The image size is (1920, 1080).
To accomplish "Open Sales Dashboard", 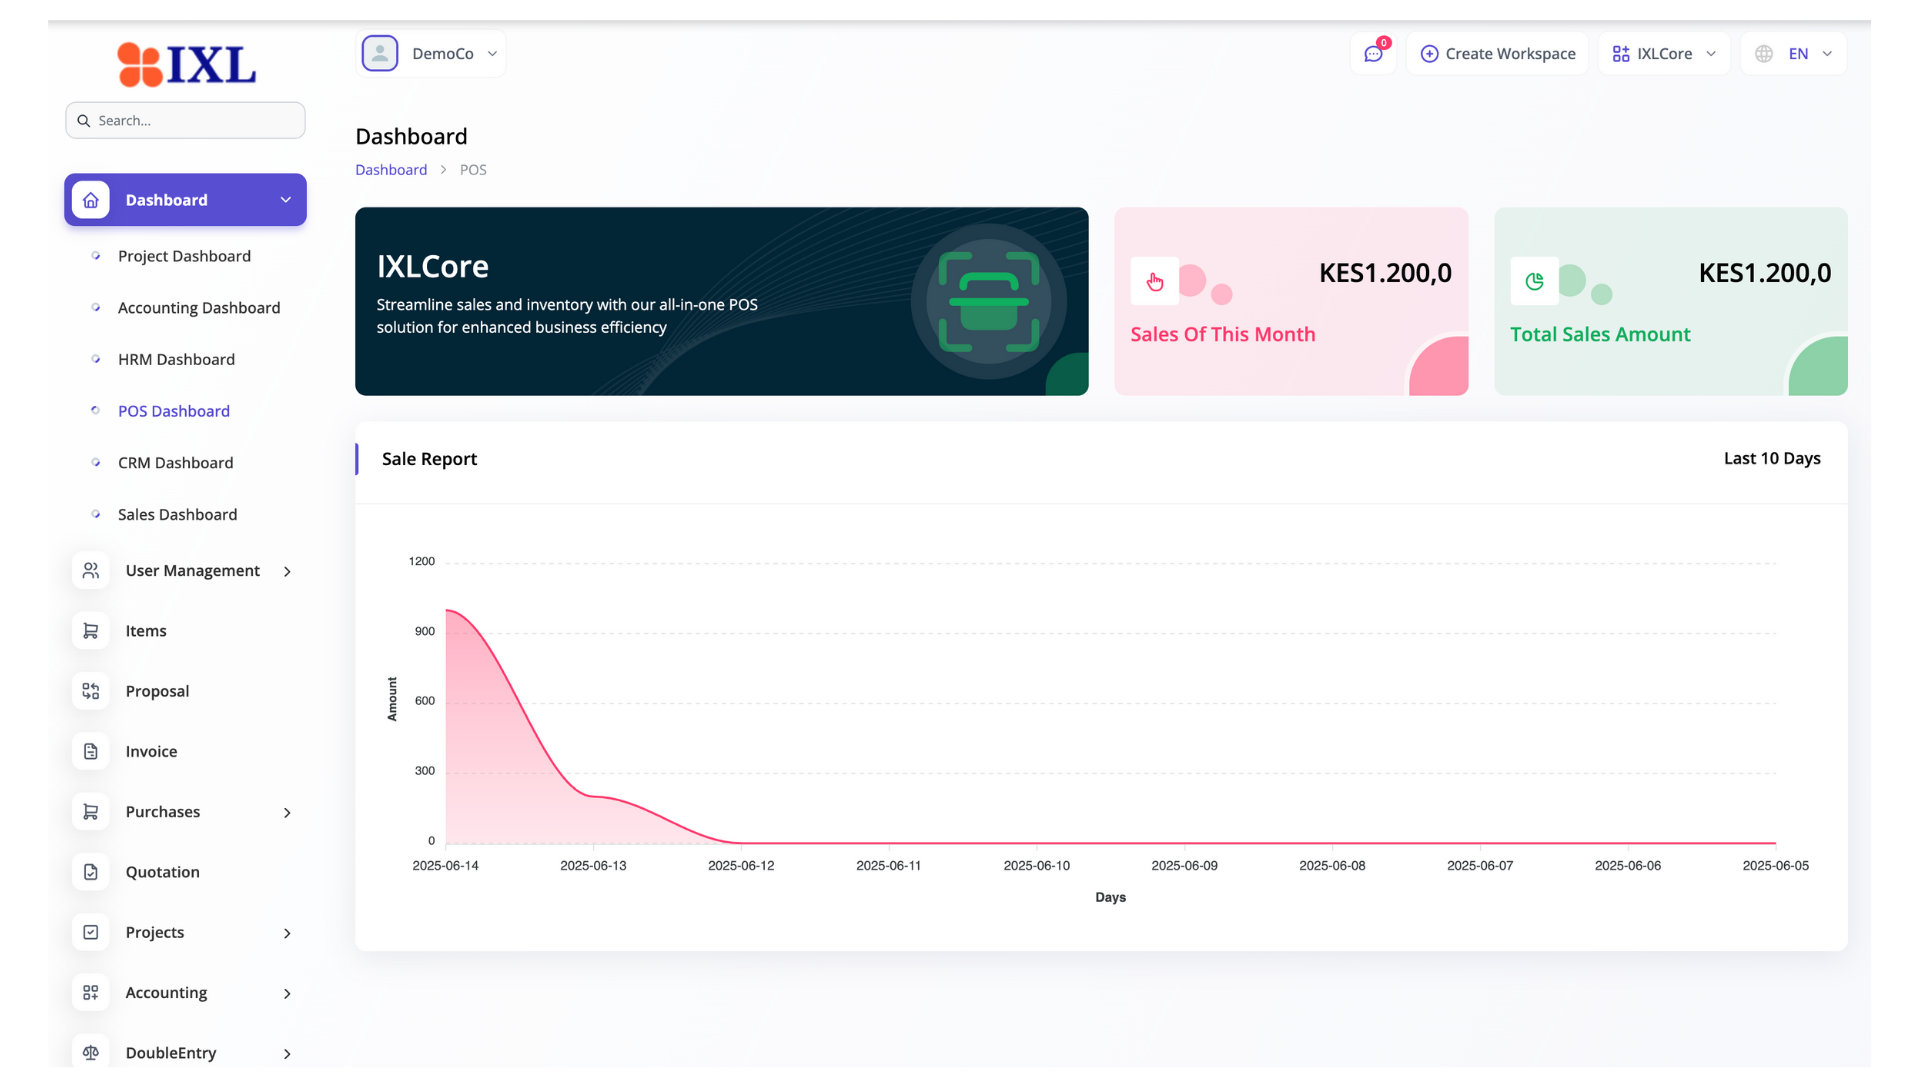I will click(177, 515).
